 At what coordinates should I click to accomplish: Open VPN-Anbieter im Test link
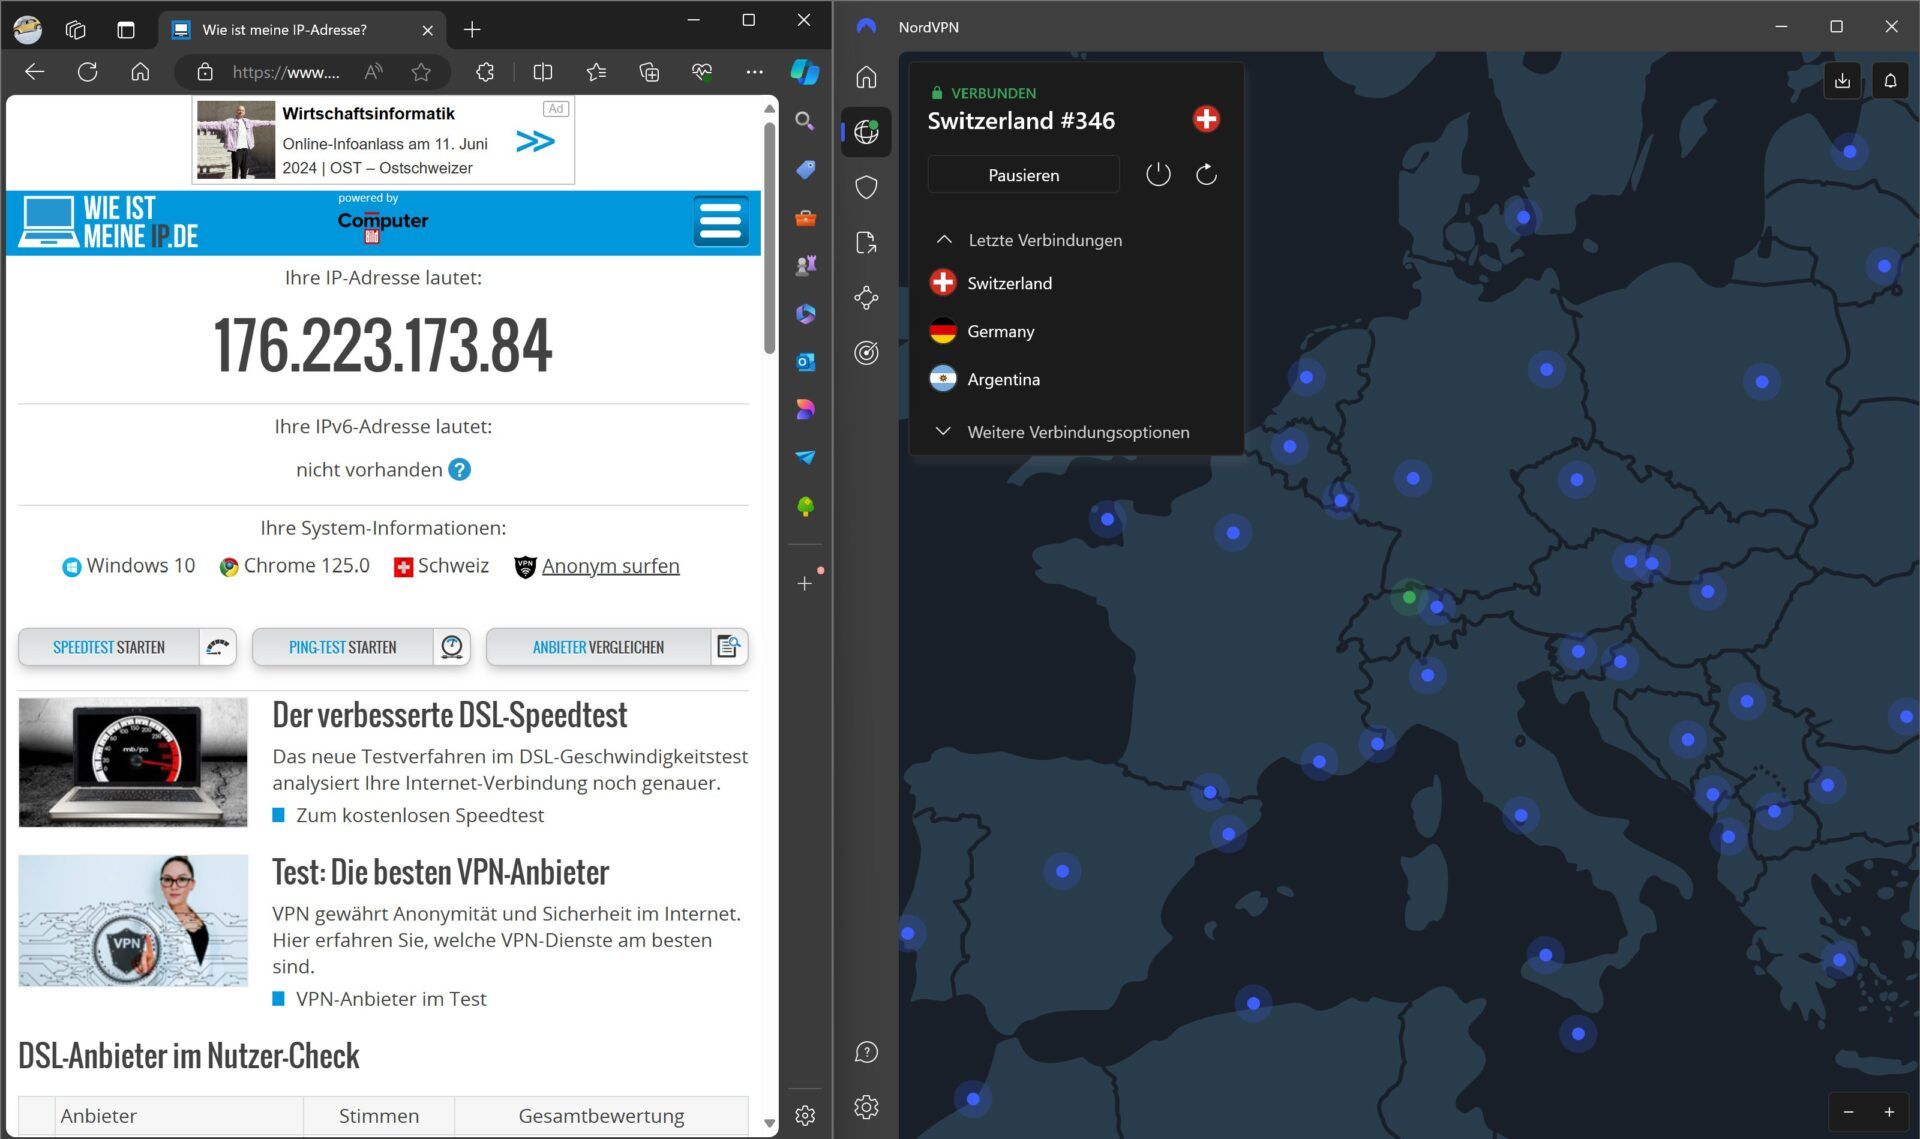coord(391,998)
